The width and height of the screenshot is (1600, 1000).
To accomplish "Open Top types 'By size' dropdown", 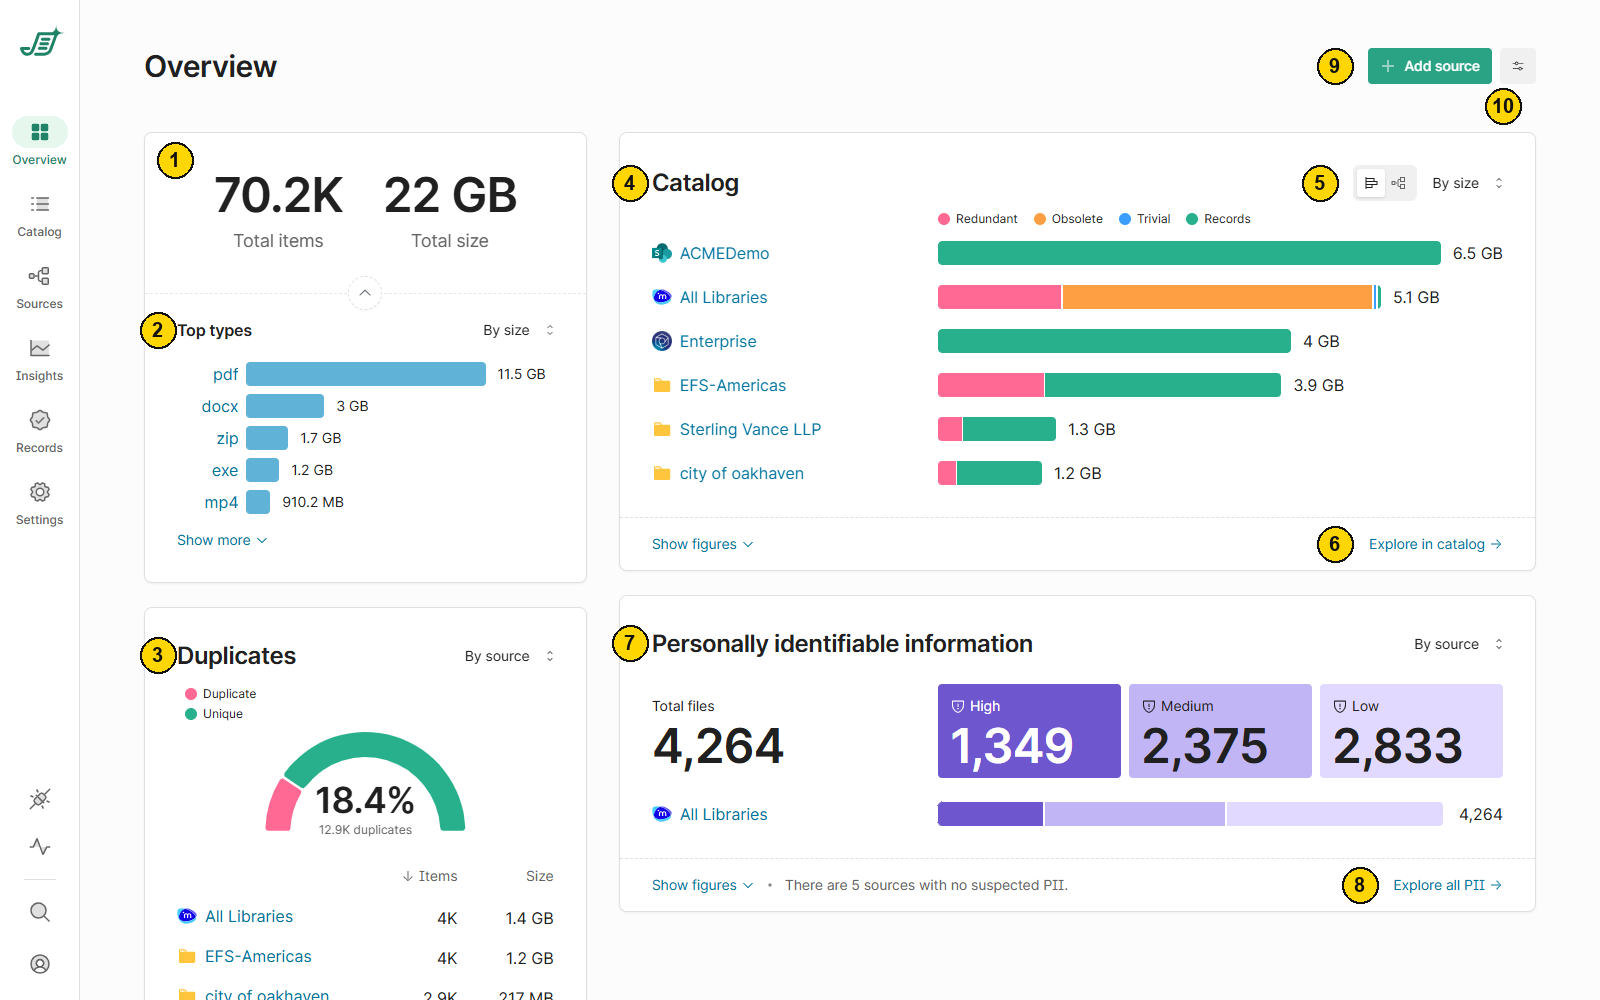I will 518,330.
